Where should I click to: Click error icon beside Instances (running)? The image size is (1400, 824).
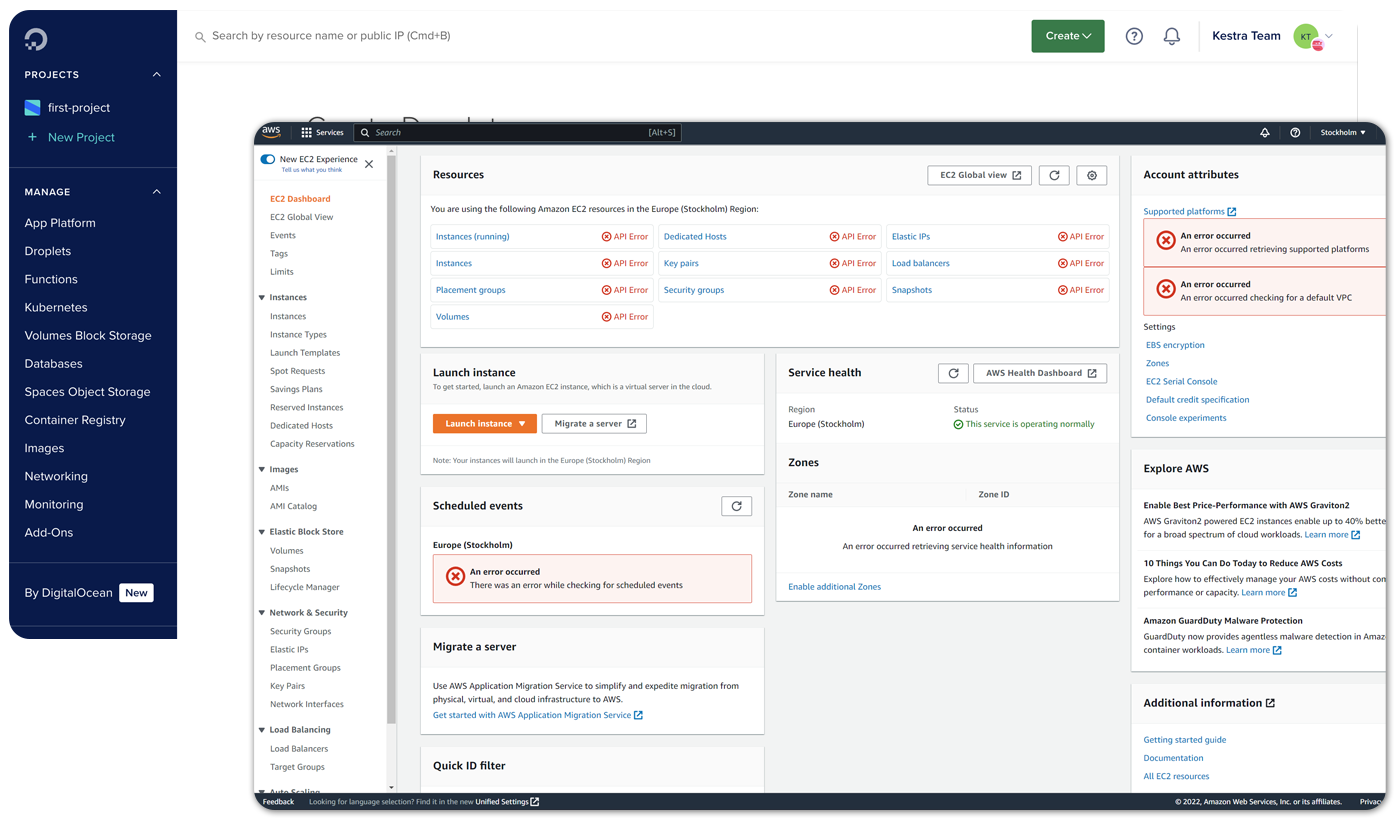click(x=607, y=237)
